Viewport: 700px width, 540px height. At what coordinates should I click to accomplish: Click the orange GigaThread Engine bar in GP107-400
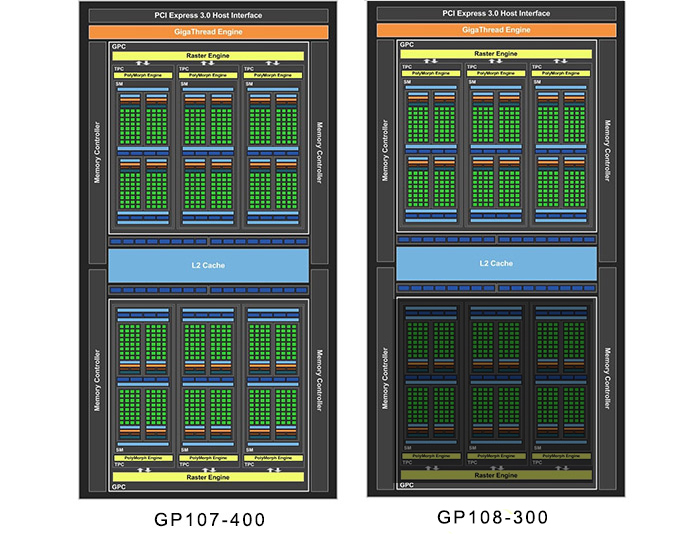pos(208,32)
